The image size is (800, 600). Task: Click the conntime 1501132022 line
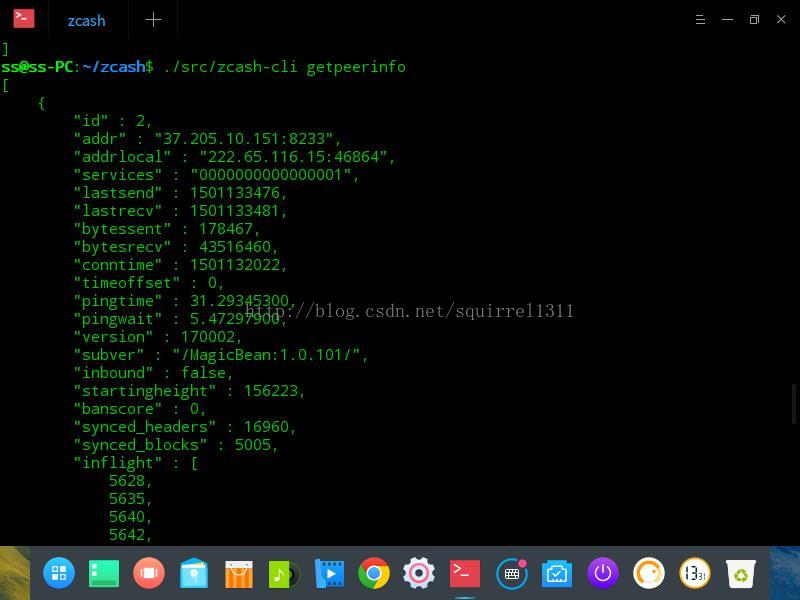coord(181,265)
